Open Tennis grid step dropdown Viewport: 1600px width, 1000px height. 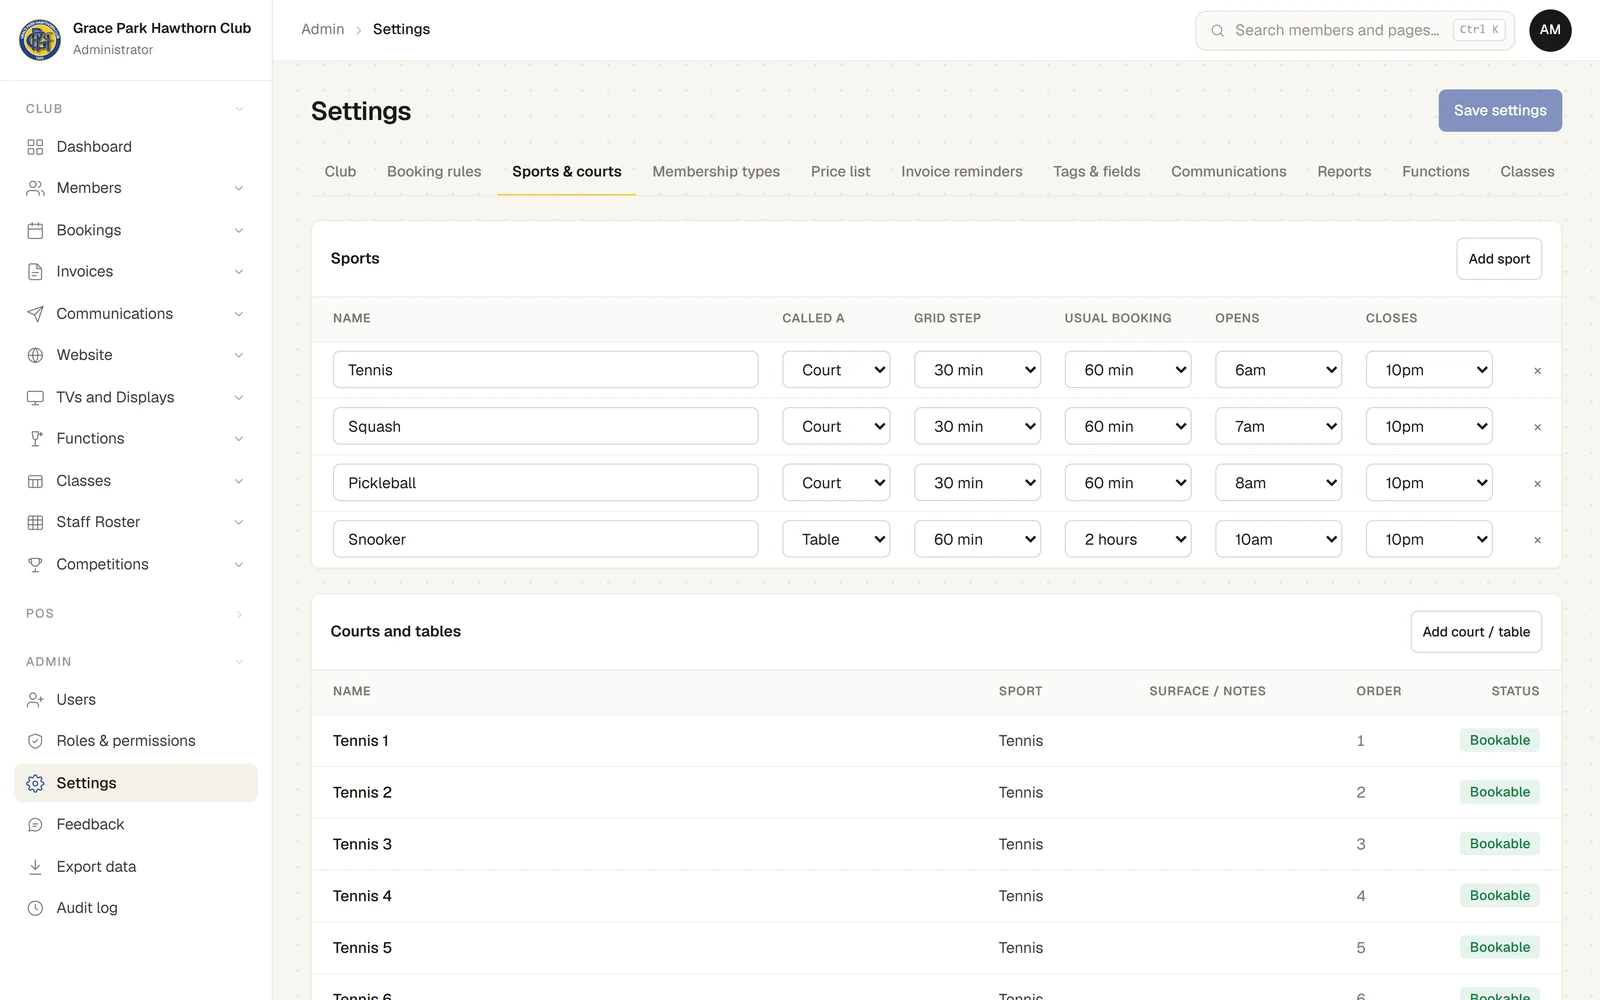pos(977,370)
